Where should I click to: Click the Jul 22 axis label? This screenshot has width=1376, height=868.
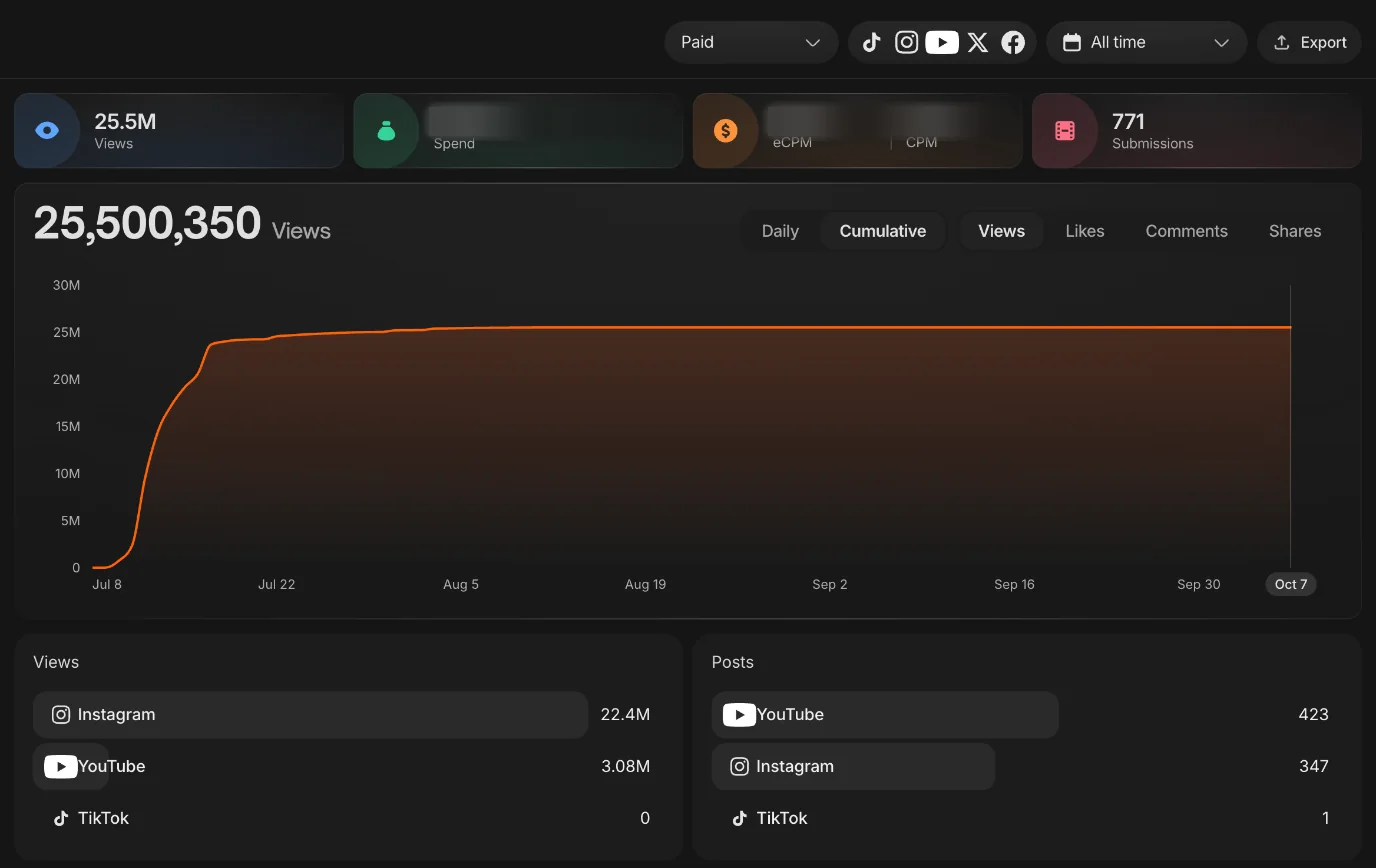[x=277, y=584]
